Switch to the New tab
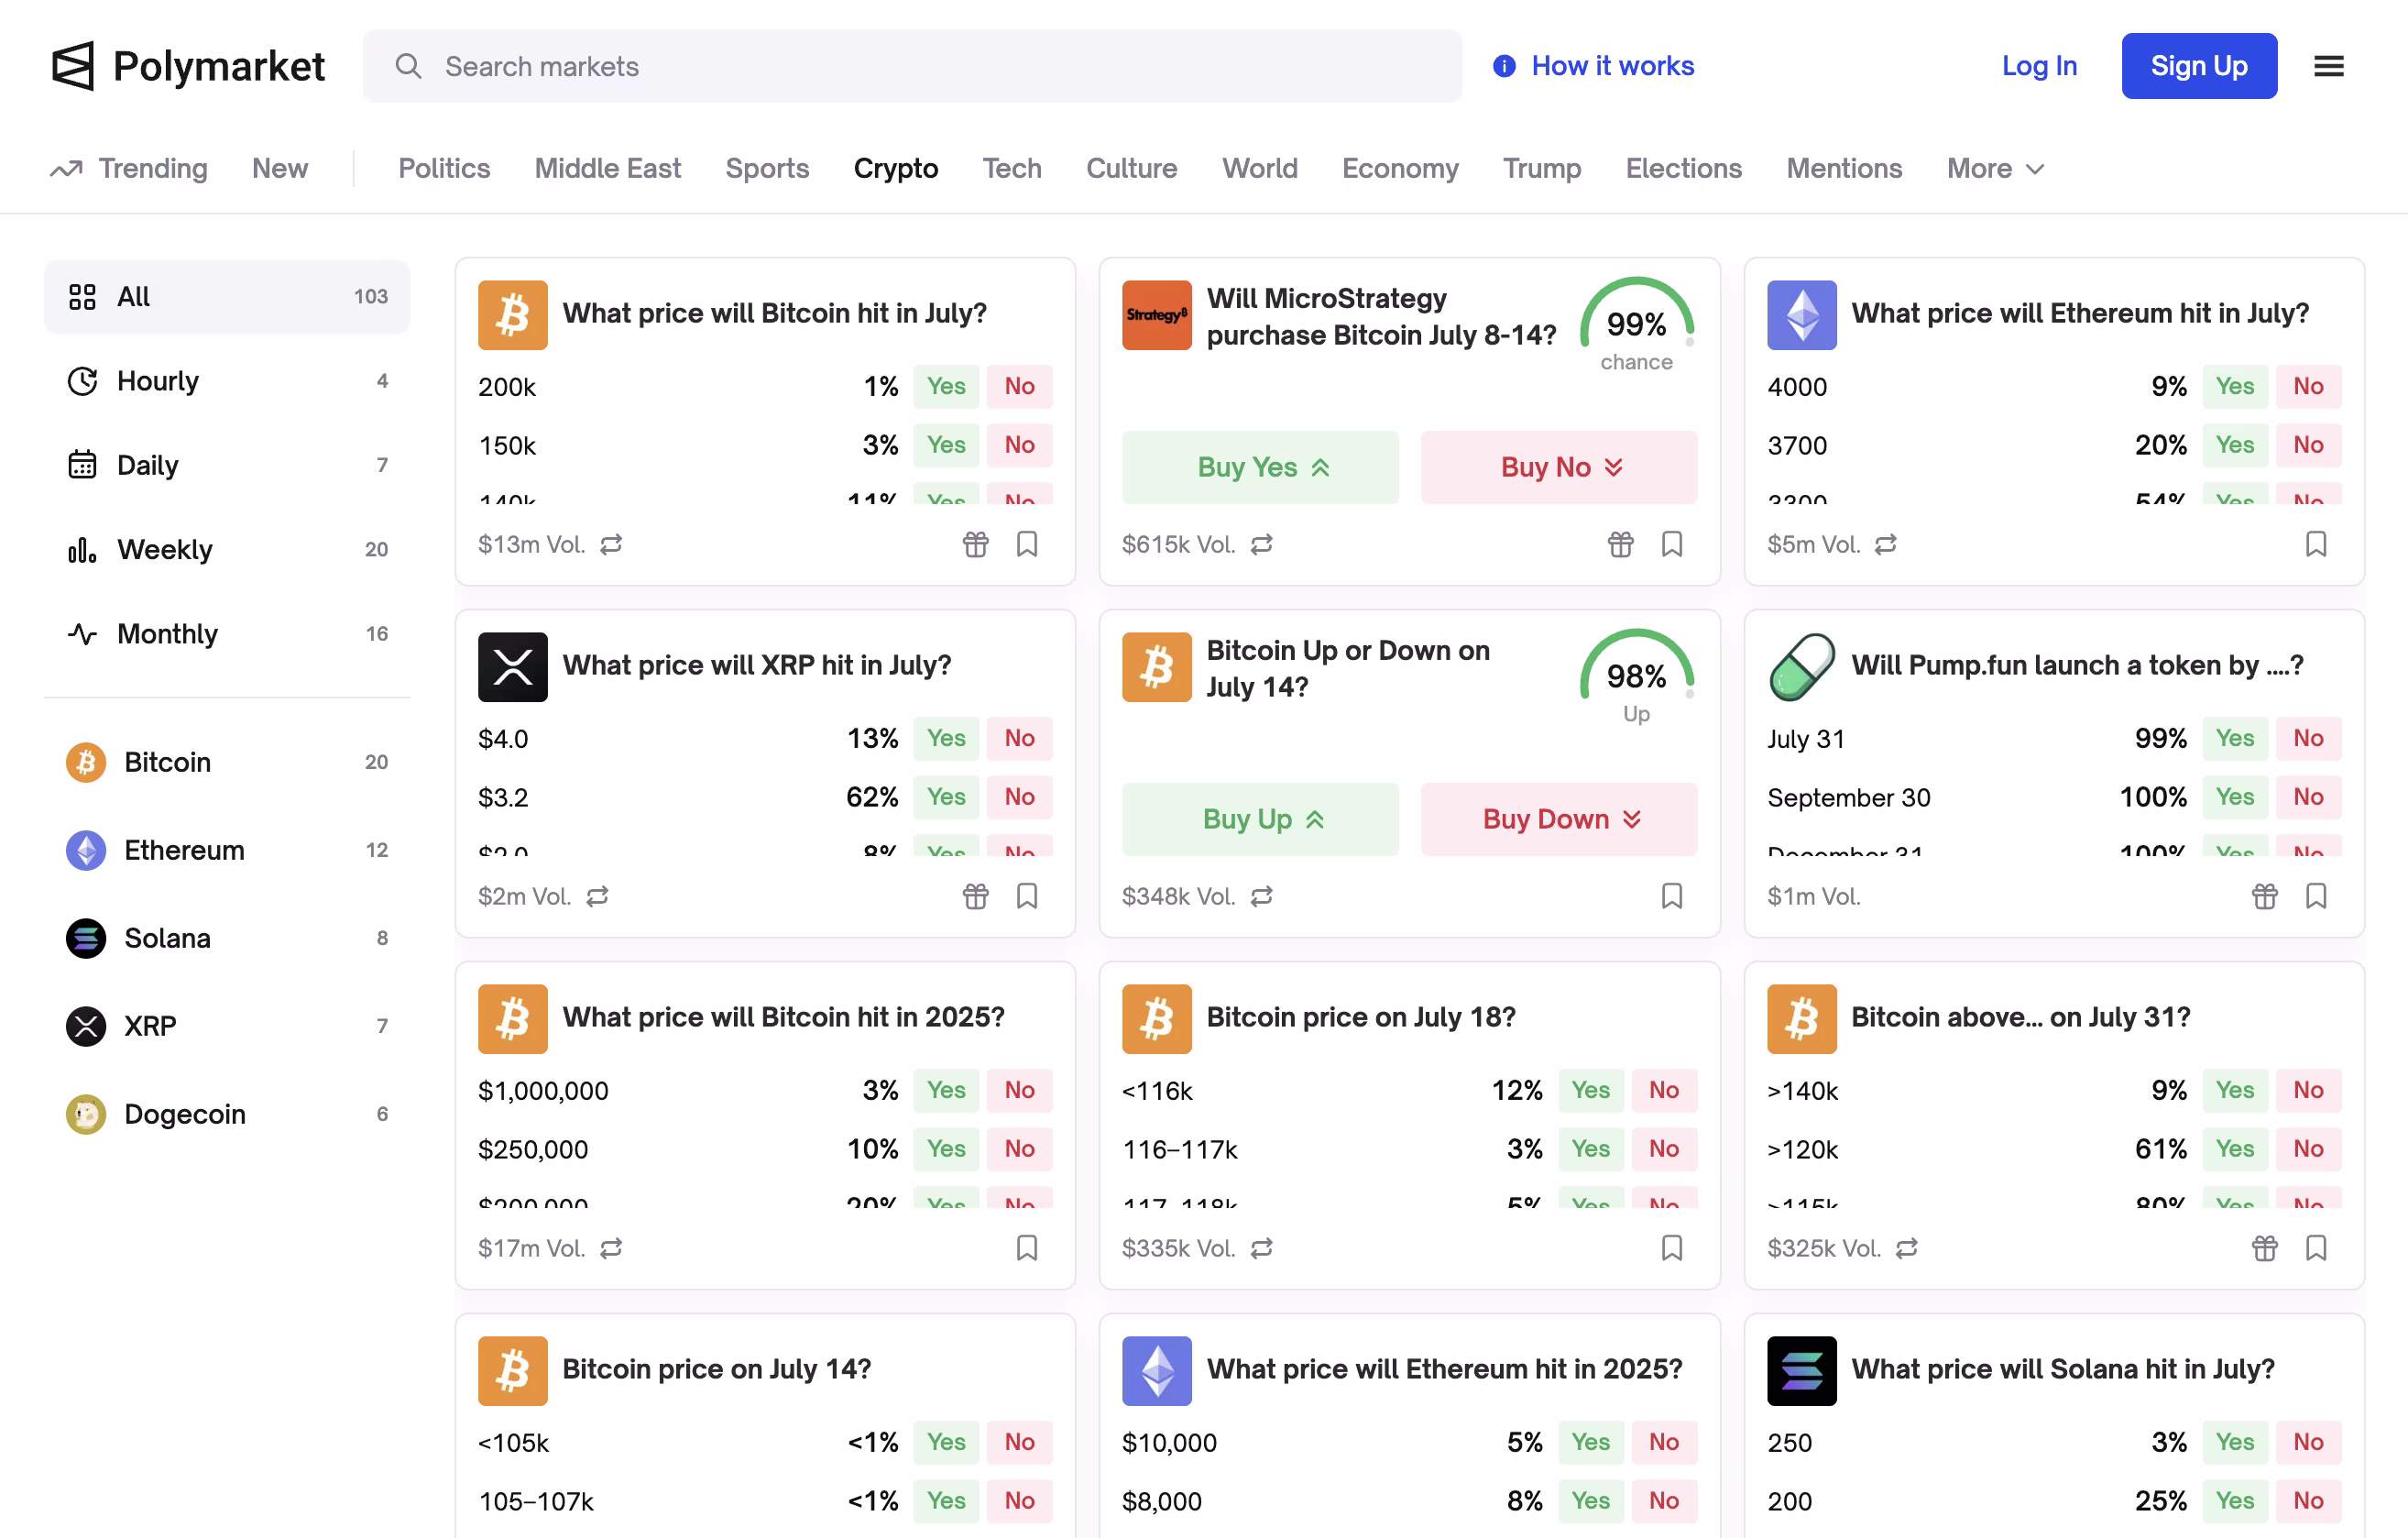The image size is (2408, 1538). click(x=280, y=168)
